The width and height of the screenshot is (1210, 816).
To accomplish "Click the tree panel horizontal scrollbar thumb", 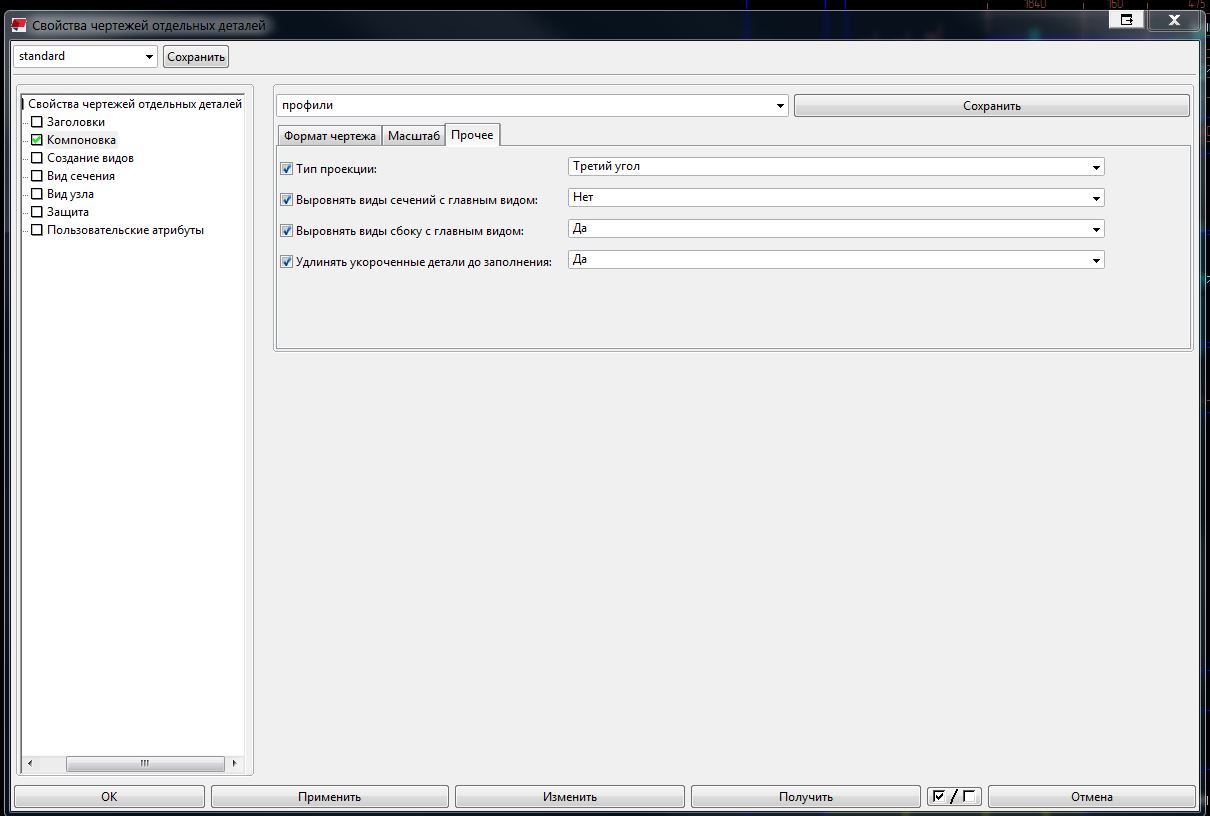I will click(x=144, y=763).
